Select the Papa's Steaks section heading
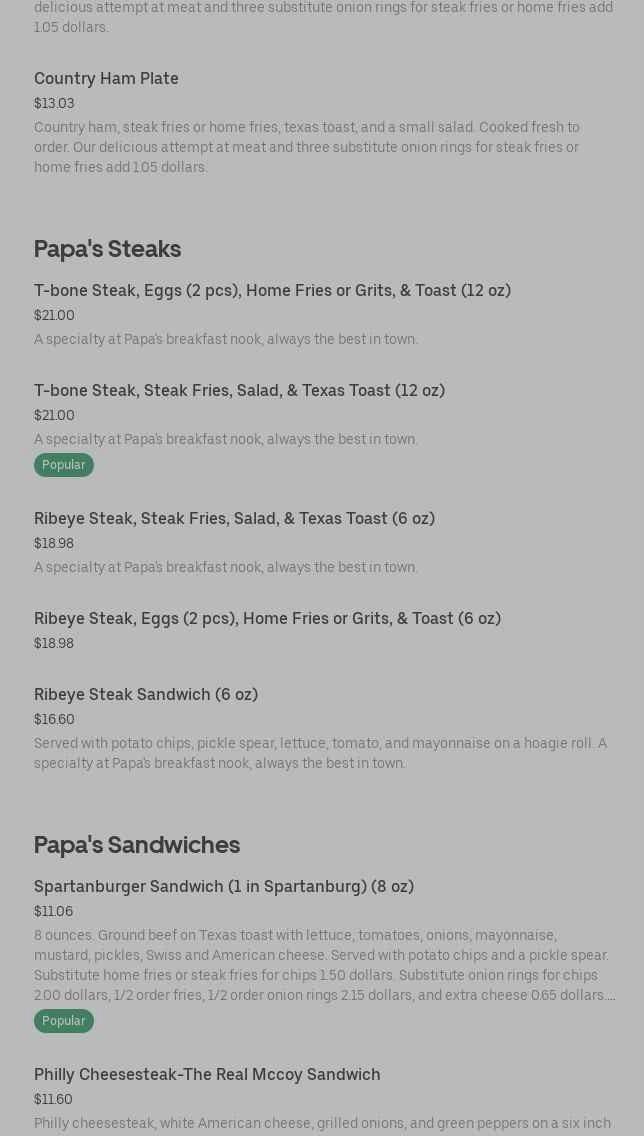The image size is (644, 1136). coord(107,249)
